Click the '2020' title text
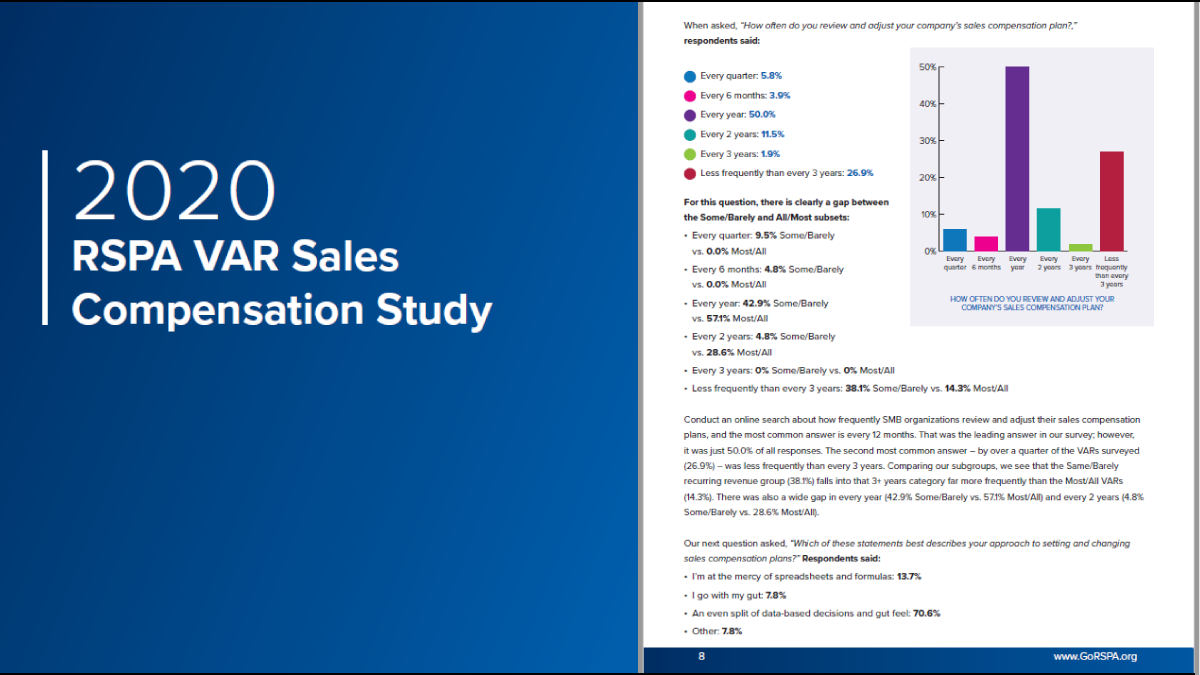This screenshot has height=675, width=1200. click(174, 191)
